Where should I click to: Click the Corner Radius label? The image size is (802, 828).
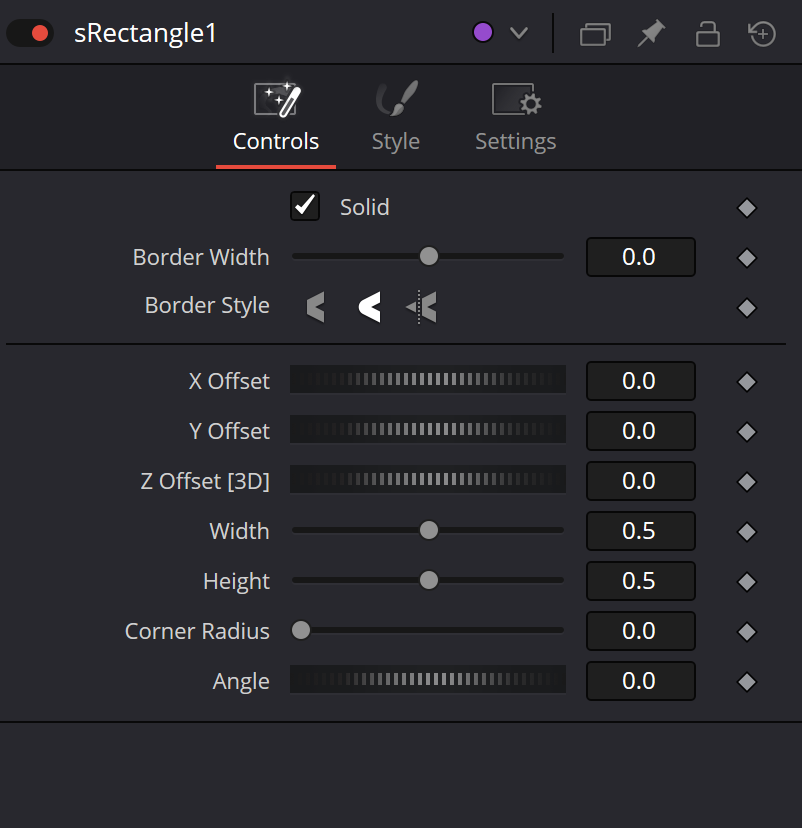pos(197,631)
